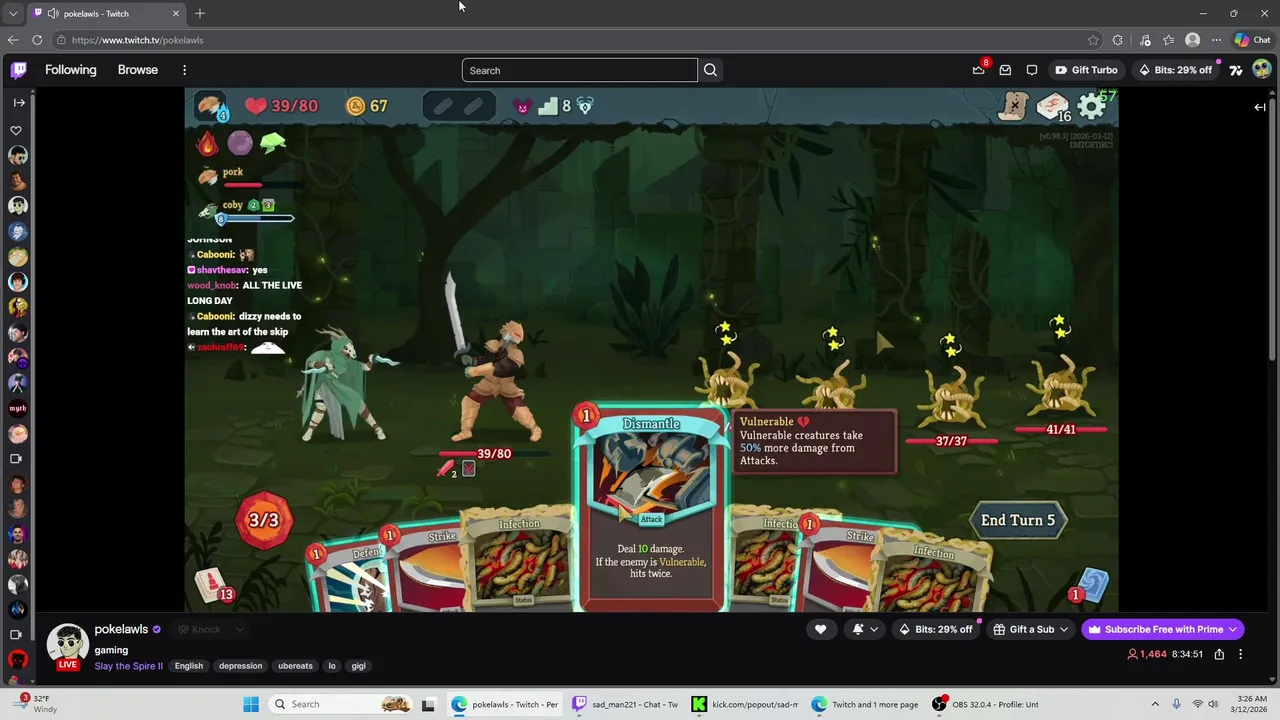Go to the Following page
Screen dimensions: 1280x720
71,70
